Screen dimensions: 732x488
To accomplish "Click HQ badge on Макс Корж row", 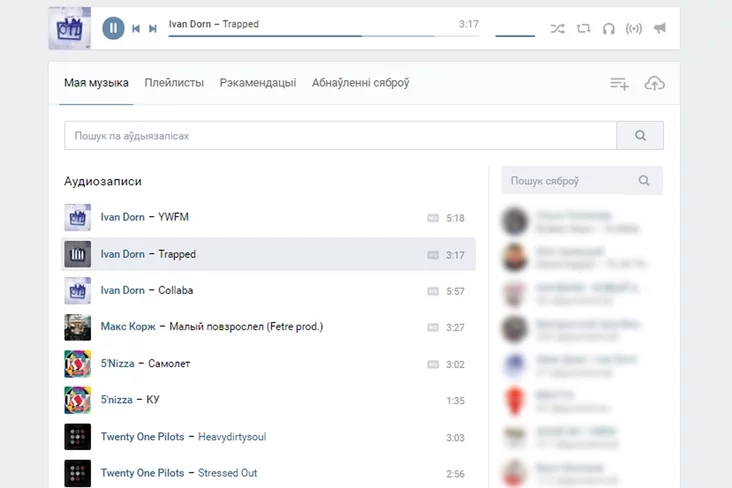I will pos(433,328).
